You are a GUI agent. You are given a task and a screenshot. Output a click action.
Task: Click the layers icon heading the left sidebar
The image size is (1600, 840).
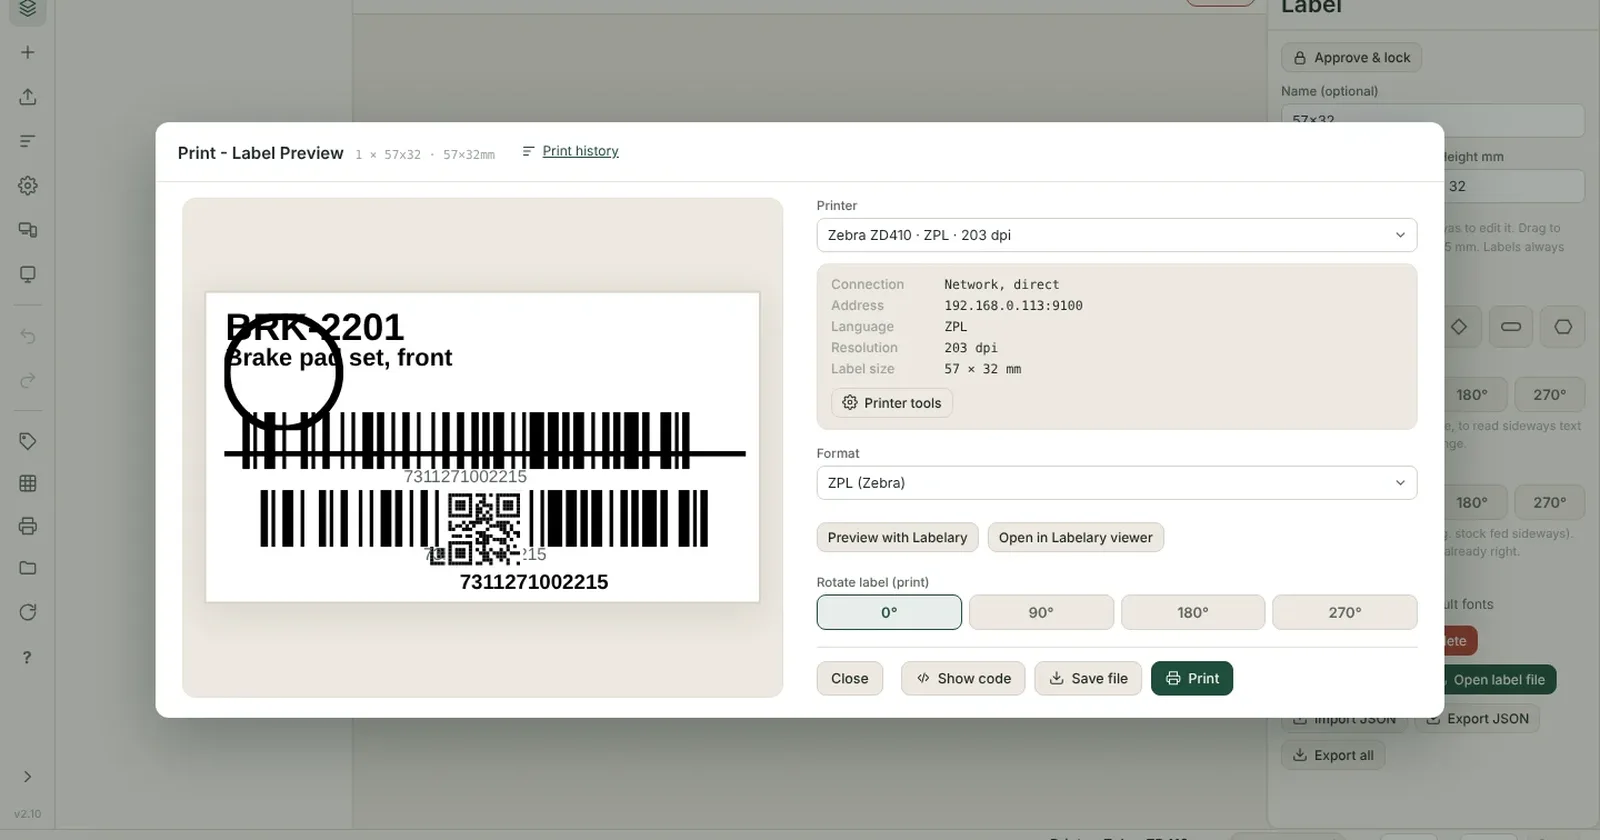pyautogui.click(x=28, y=9)
